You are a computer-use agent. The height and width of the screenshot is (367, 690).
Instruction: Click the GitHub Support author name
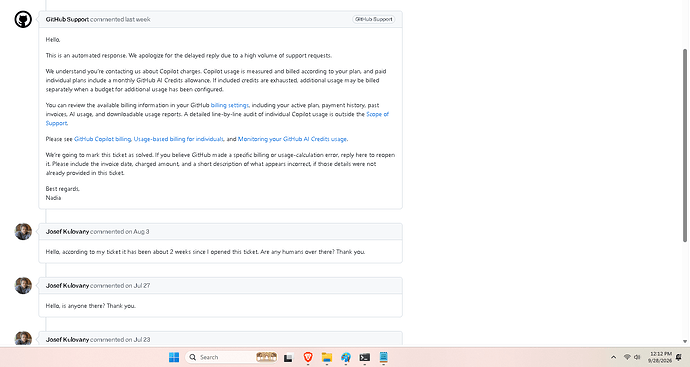pos(67,19)
